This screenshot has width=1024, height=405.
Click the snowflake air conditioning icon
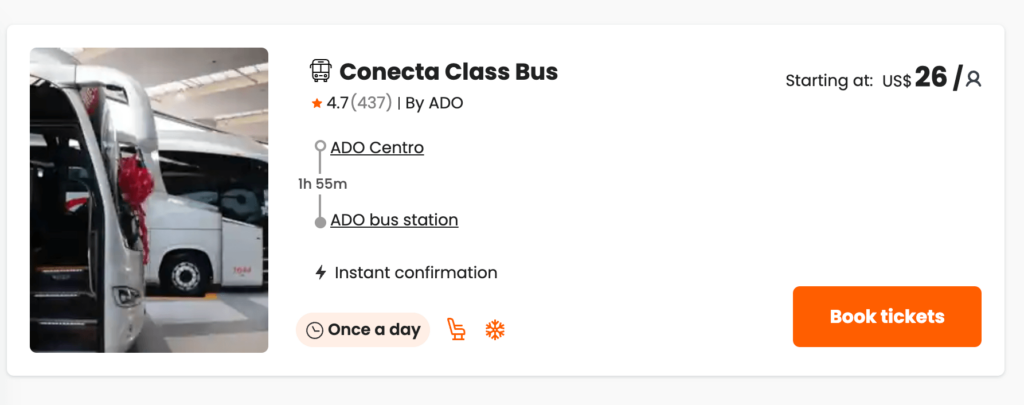click(x=495, y=329)
